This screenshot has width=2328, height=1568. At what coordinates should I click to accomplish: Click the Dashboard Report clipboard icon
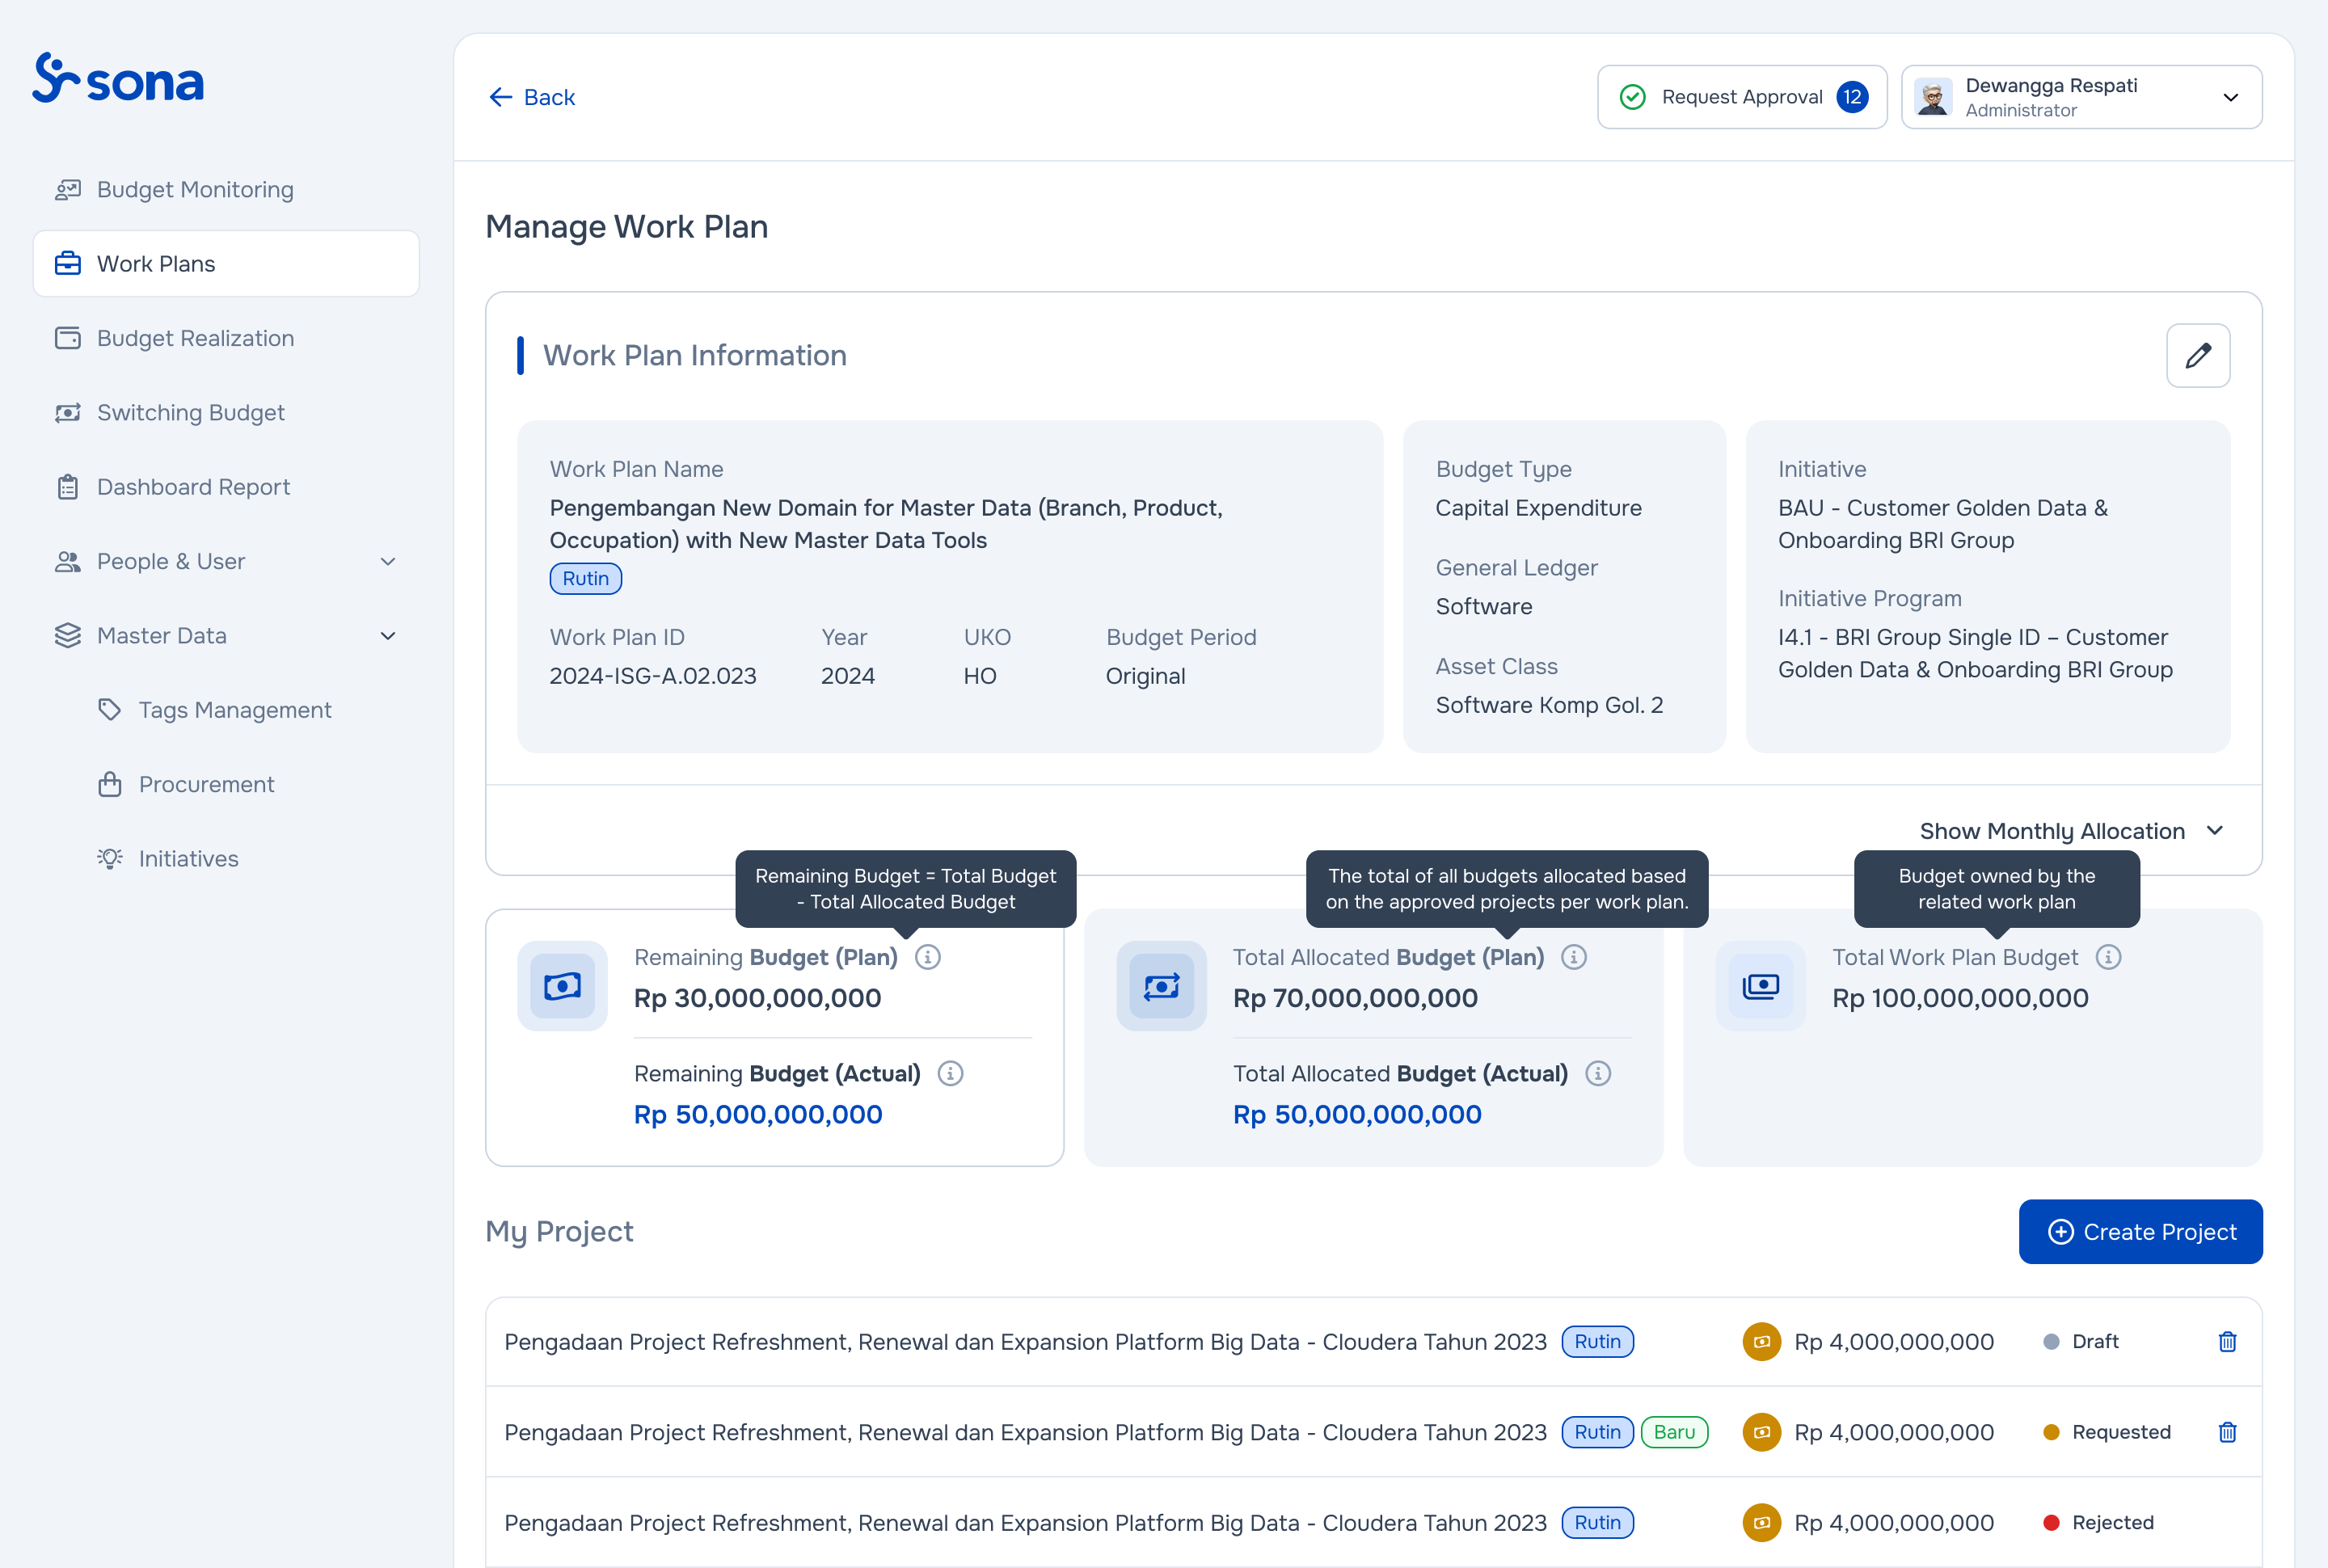(68, 487)
